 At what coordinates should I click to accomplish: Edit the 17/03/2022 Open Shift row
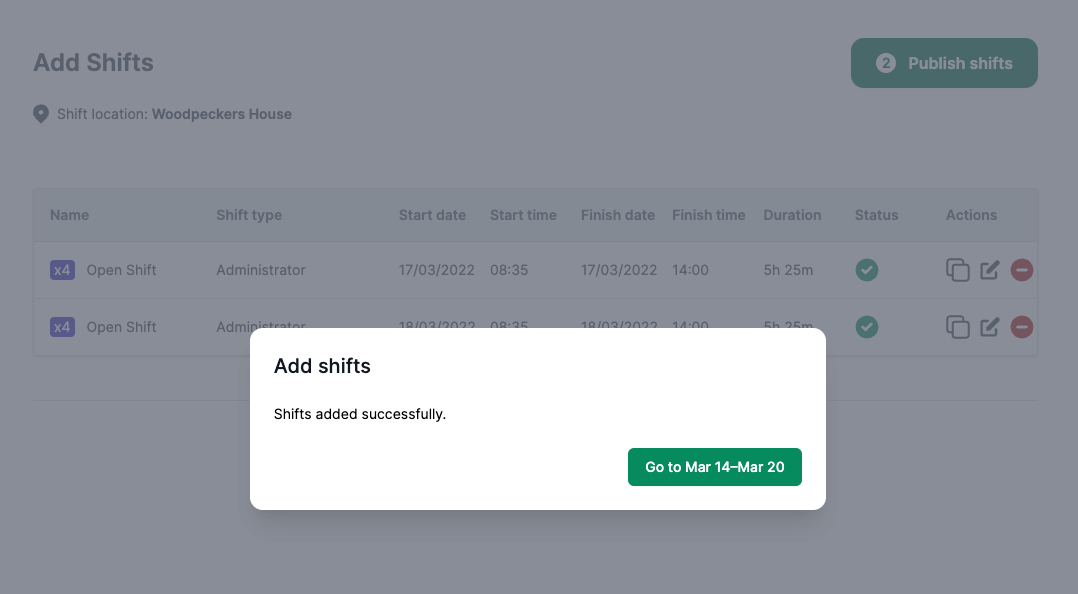(990, 270)
